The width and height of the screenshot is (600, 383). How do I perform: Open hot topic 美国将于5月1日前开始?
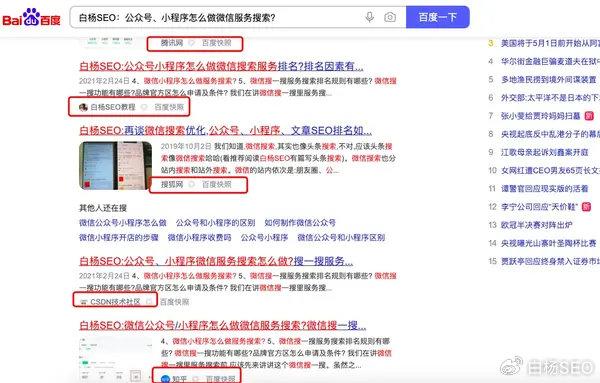point(550,43)
